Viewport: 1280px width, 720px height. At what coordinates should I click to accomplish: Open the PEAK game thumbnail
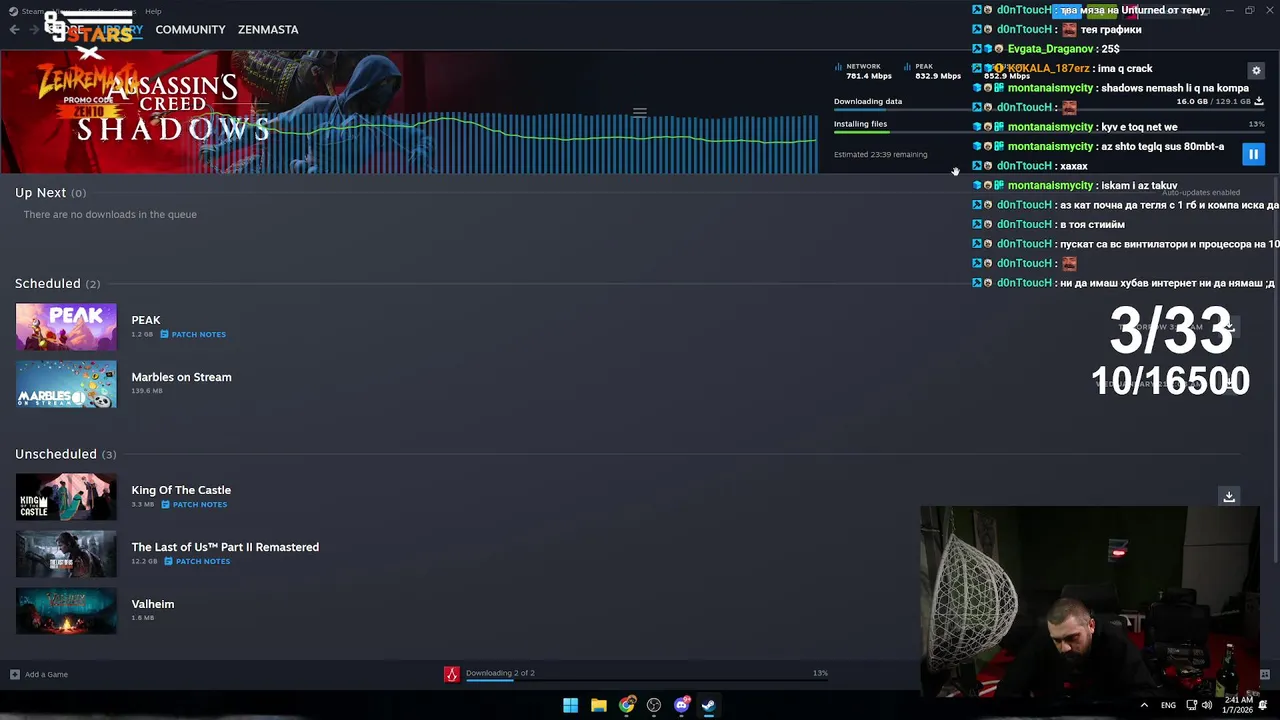tap(66, 327)
